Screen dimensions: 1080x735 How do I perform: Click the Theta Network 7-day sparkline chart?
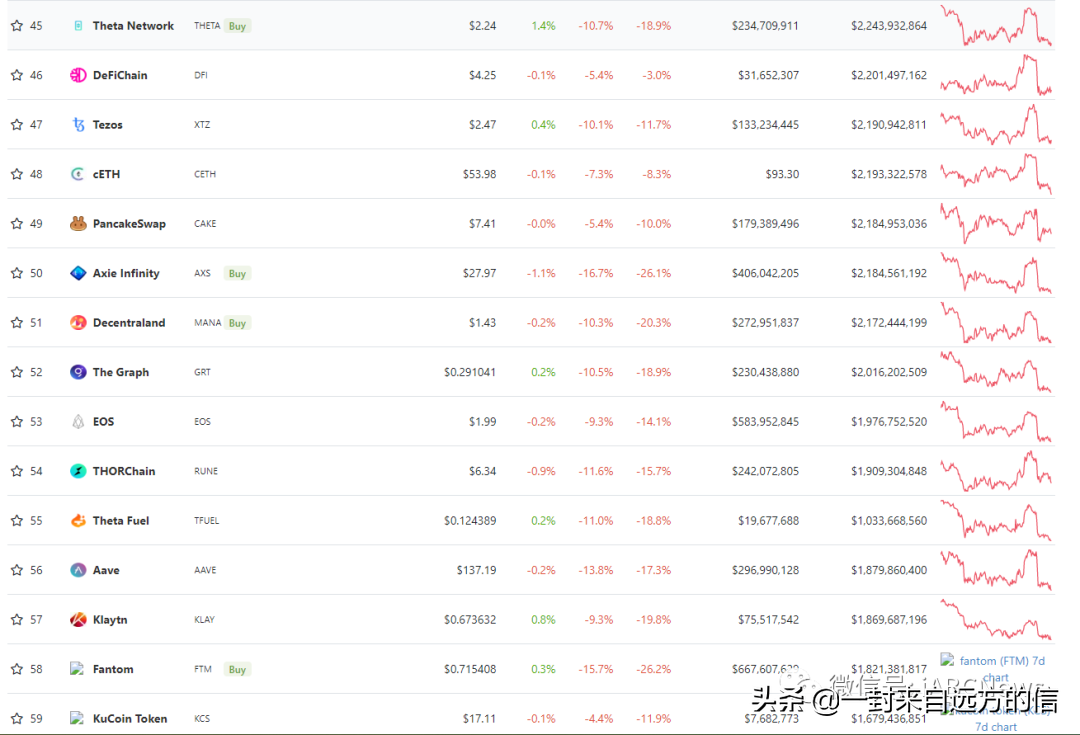pos(996,25)
